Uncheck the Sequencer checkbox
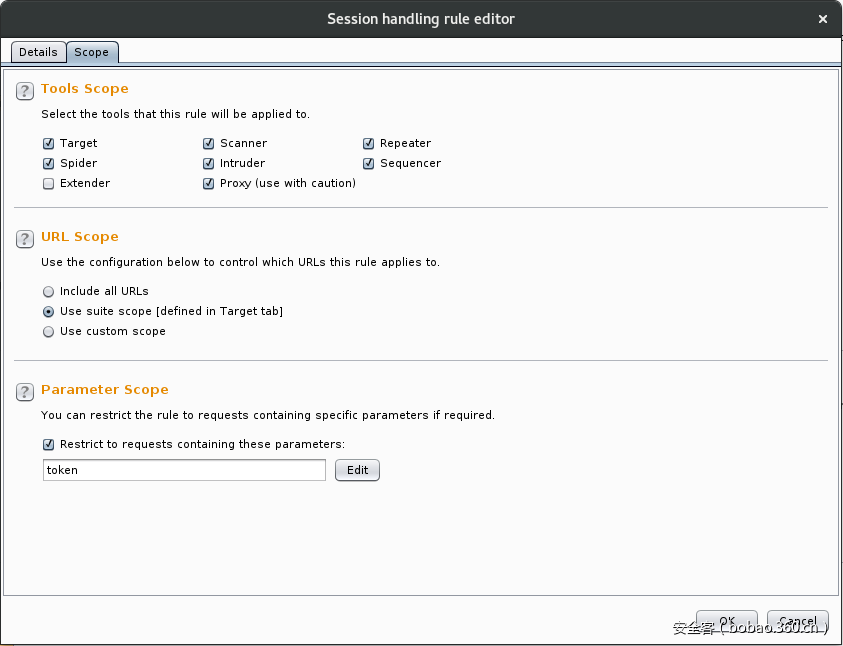The width and height of the screenshot is (843, 646). point(369,164)
